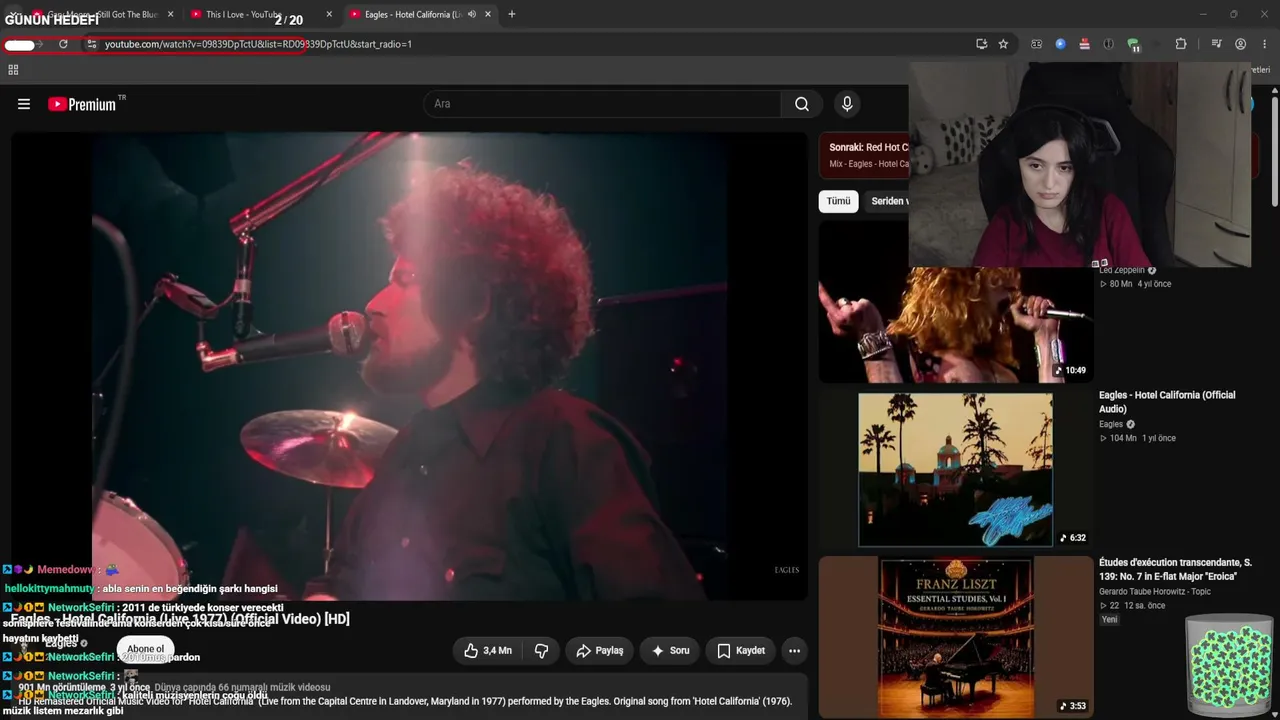This screenshot has width=1280, height=720.
Task: Open the browser profile icon
Action: tap(1240, 44)
